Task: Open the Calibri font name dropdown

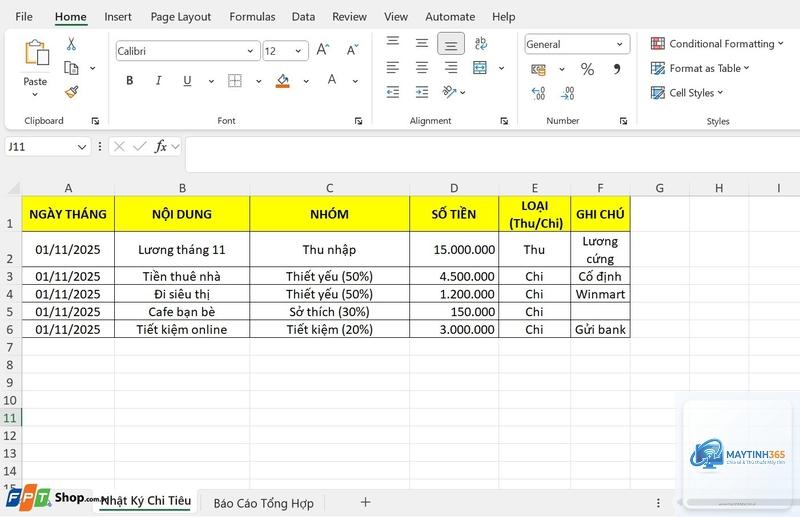Action: click(x=250, y=51)
